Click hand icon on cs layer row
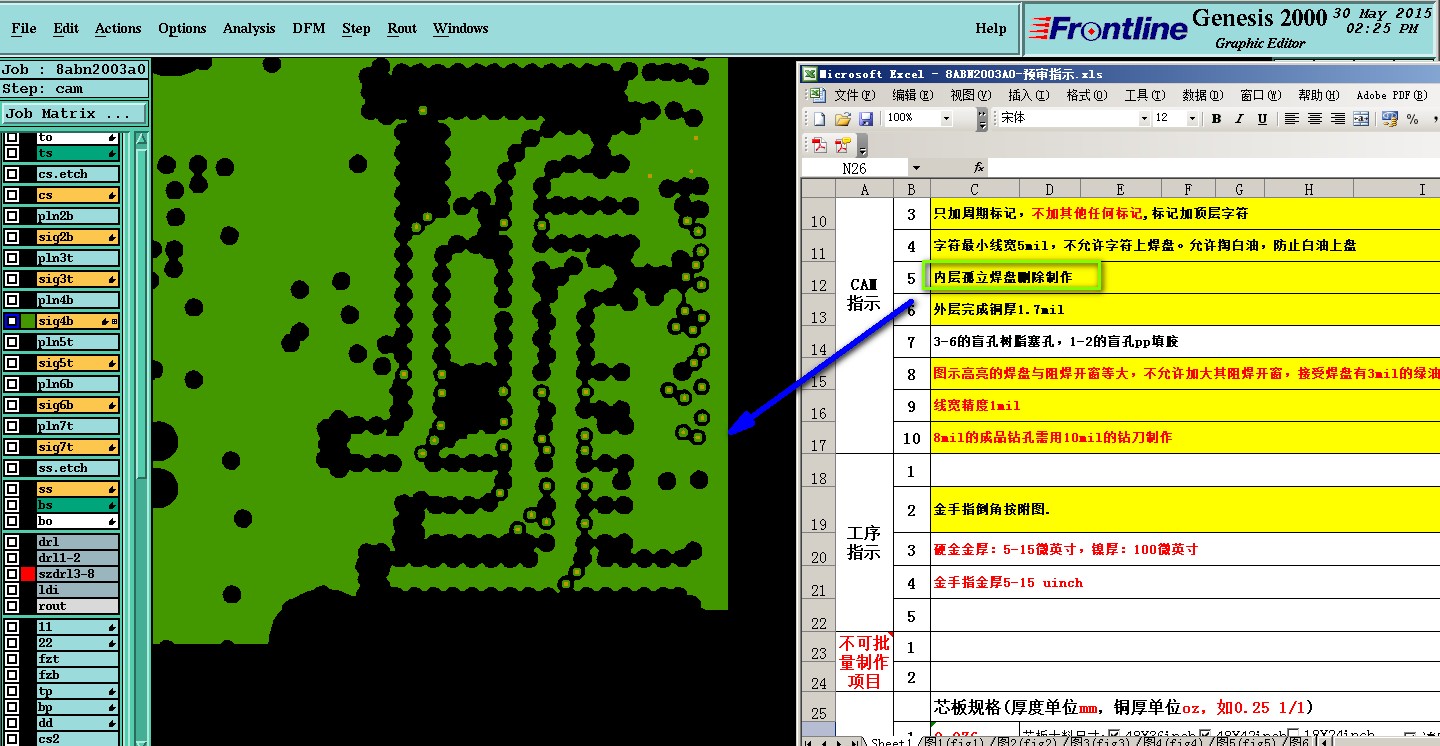 [112, 195]
